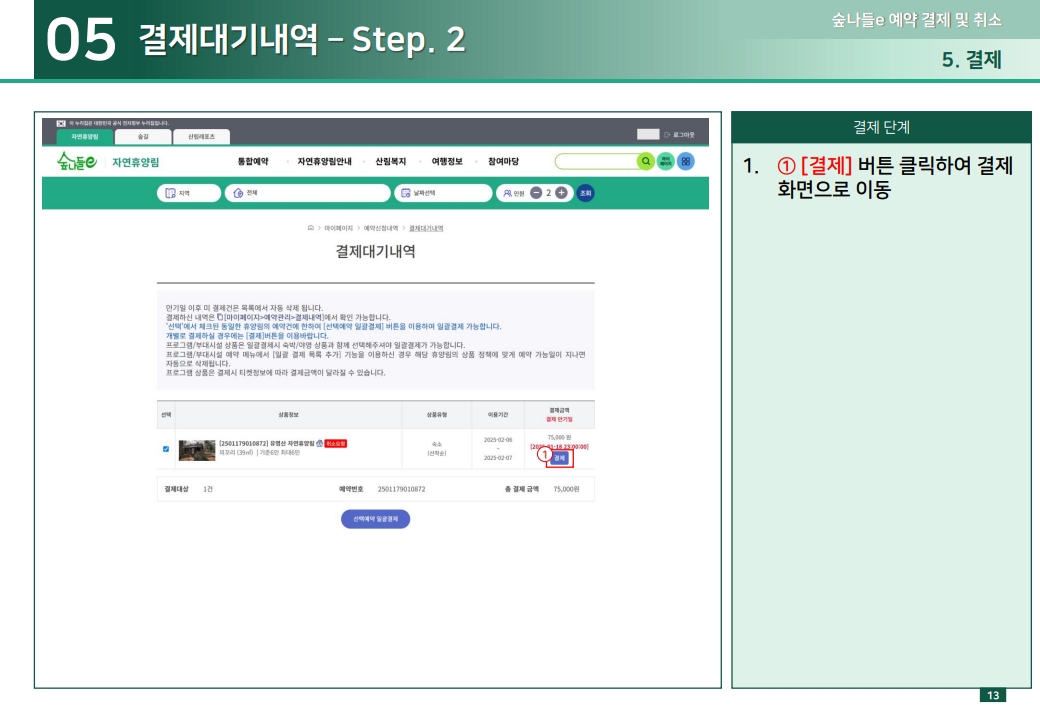Click the home icon in the breadcrumb

(310, 228)
